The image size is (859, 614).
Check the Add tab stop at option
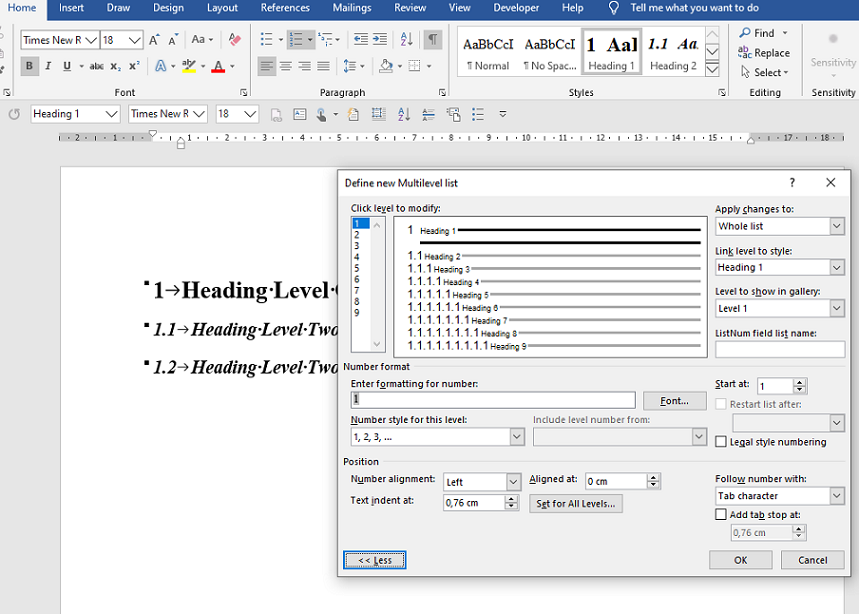click(x=721, y=514)
